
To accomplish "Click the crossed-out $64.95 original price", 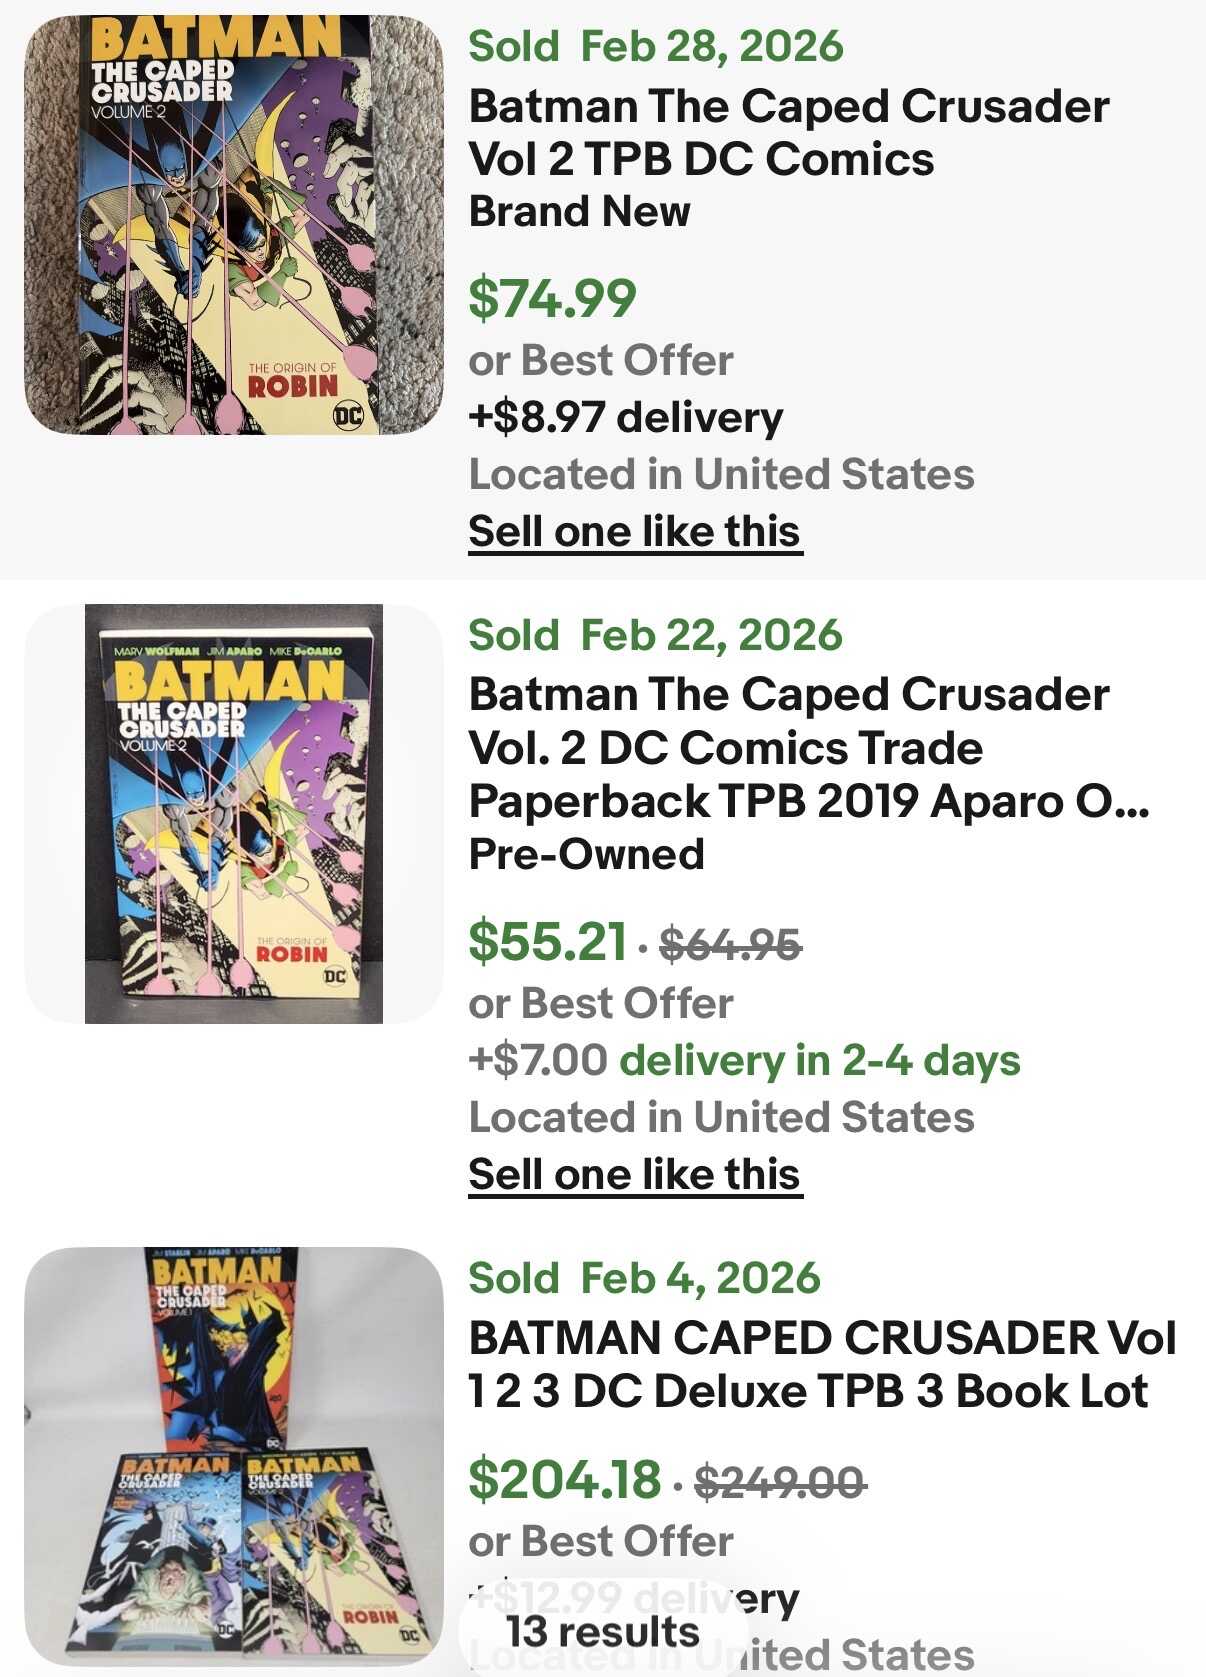I will (x=730, y=943).
